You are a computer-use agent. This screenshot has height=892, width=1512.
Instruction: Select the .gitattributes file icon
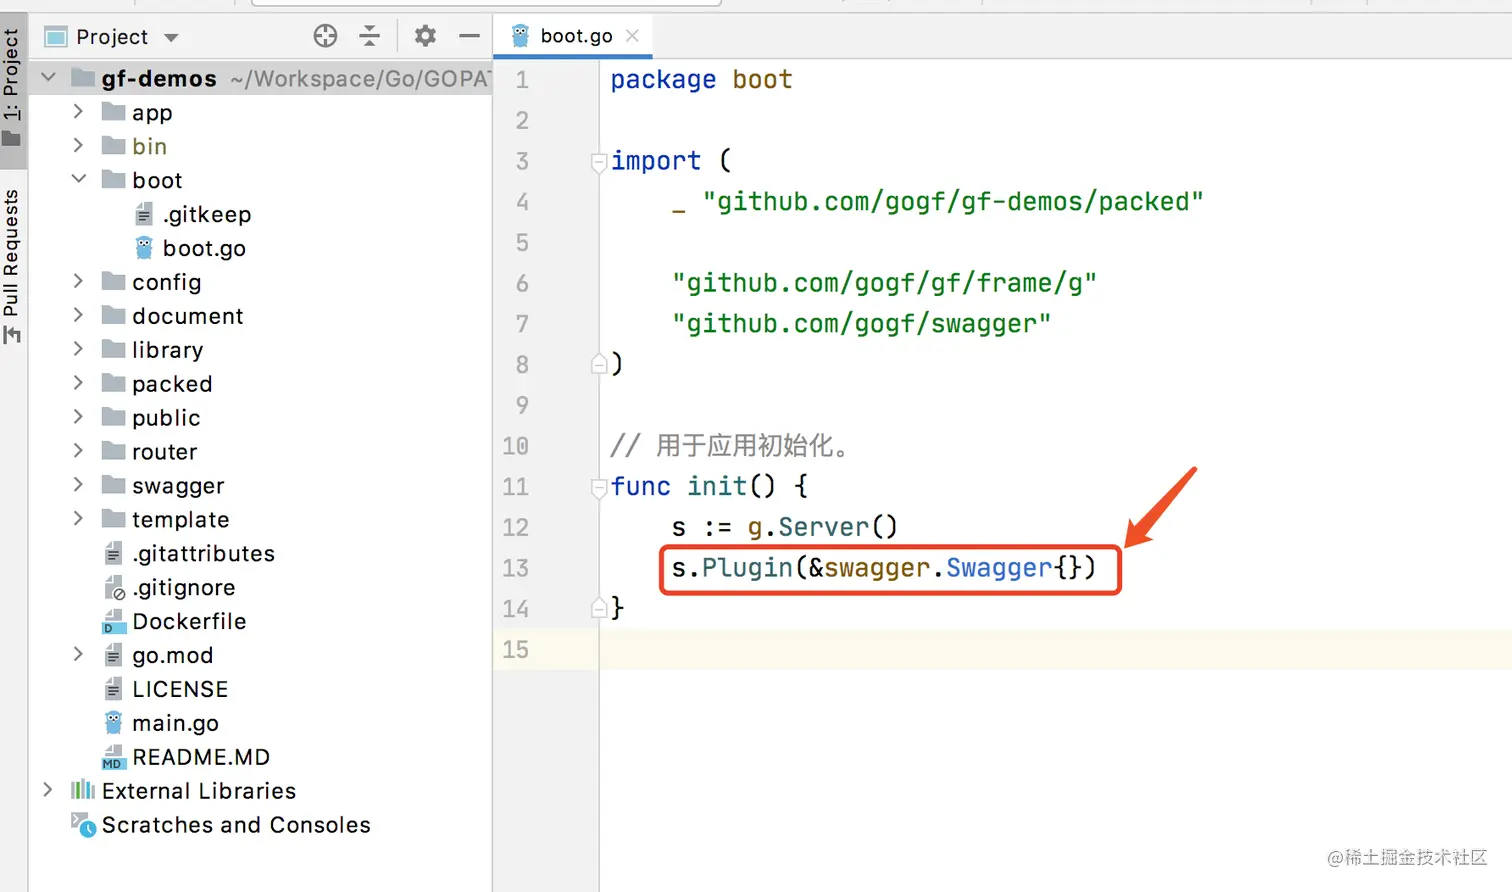tap(113, 553)
